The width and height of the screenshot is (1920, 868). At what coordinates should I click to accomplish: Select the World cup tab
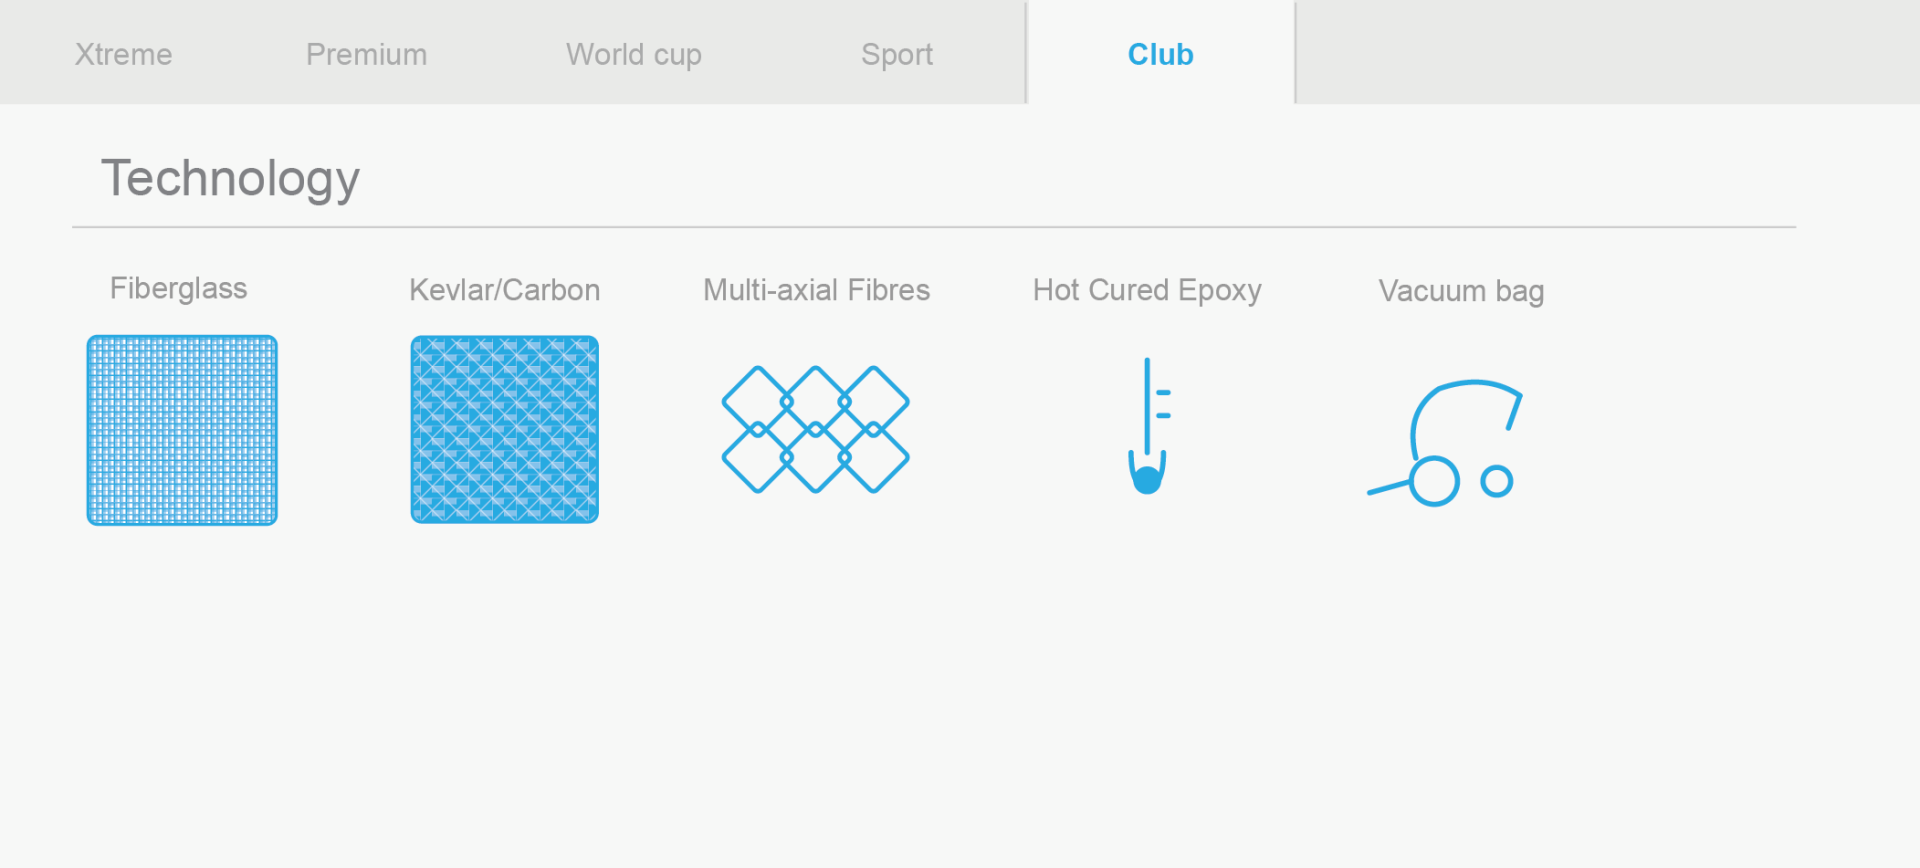(x=634, y=54)
